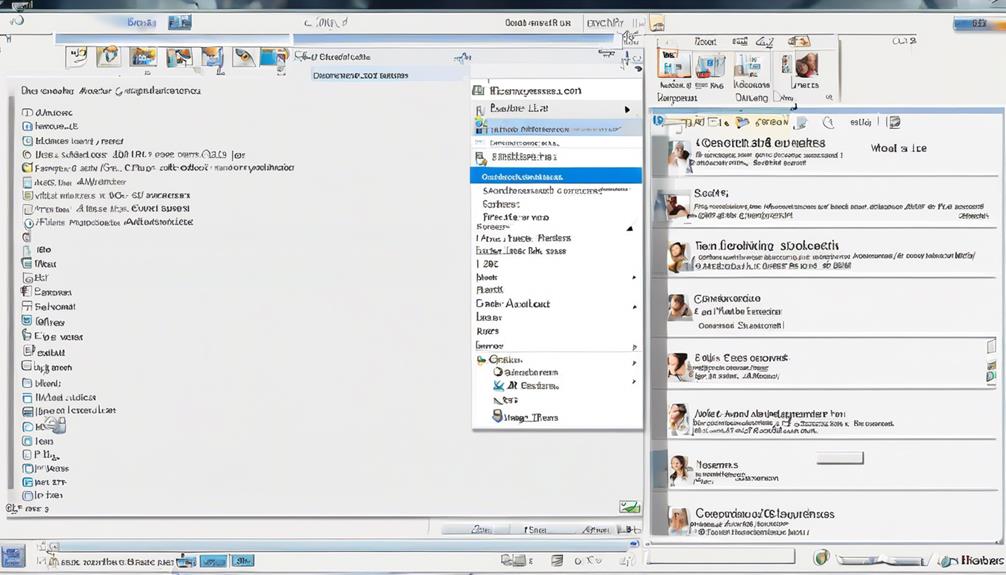
Task: Click the small page icon at right list edge
Action: point(991,347)
